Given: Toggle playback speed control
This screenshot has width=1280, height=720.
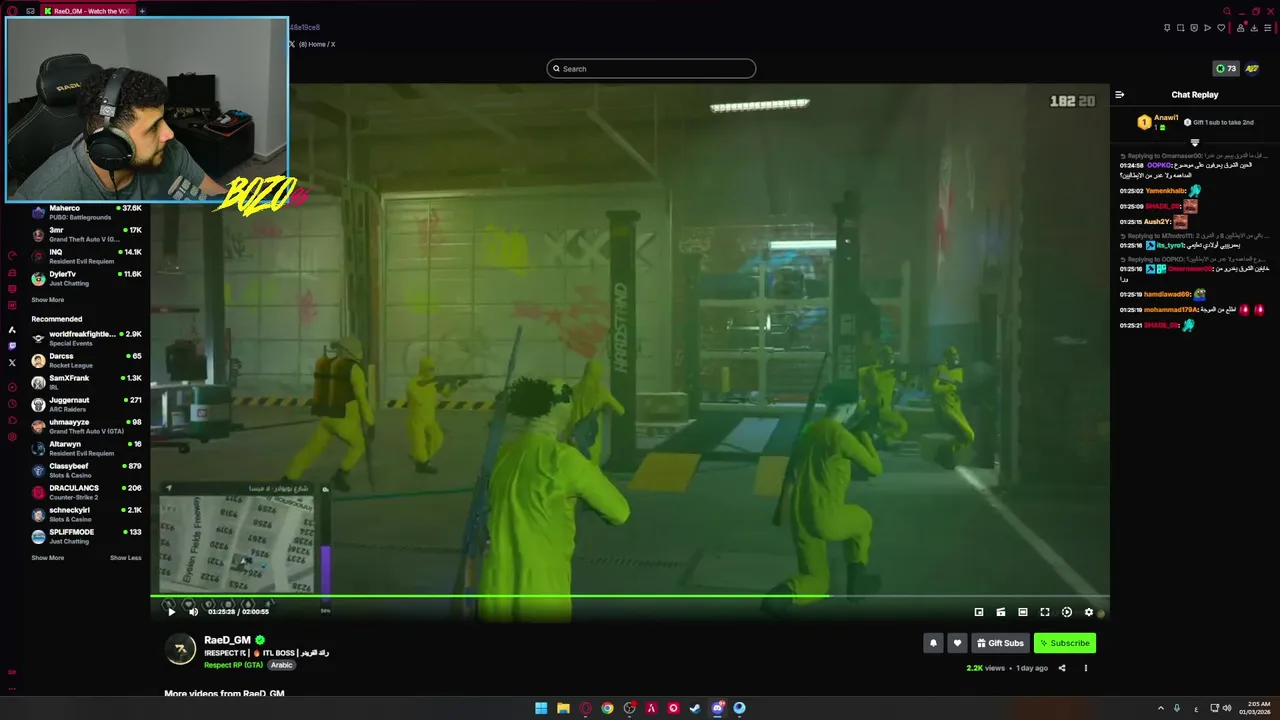Looking at the screenshot, I should click(1067, 612).
